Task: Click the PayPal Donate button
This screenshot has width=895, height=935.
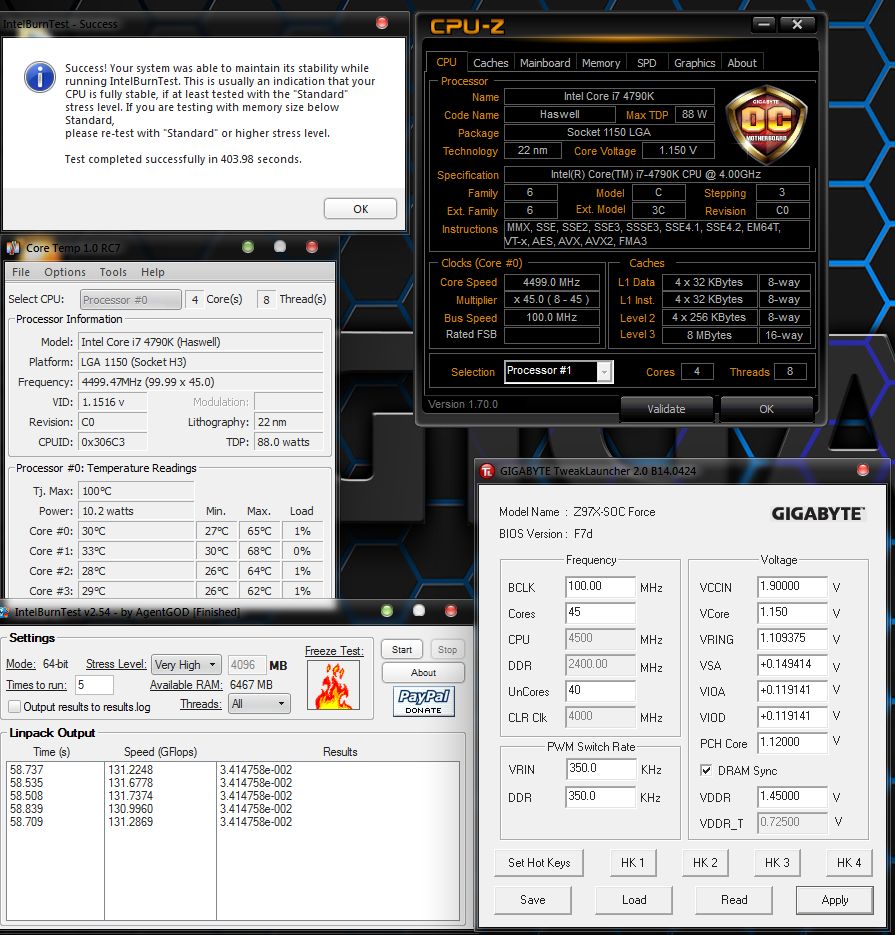Action: (x=423, y=701)
